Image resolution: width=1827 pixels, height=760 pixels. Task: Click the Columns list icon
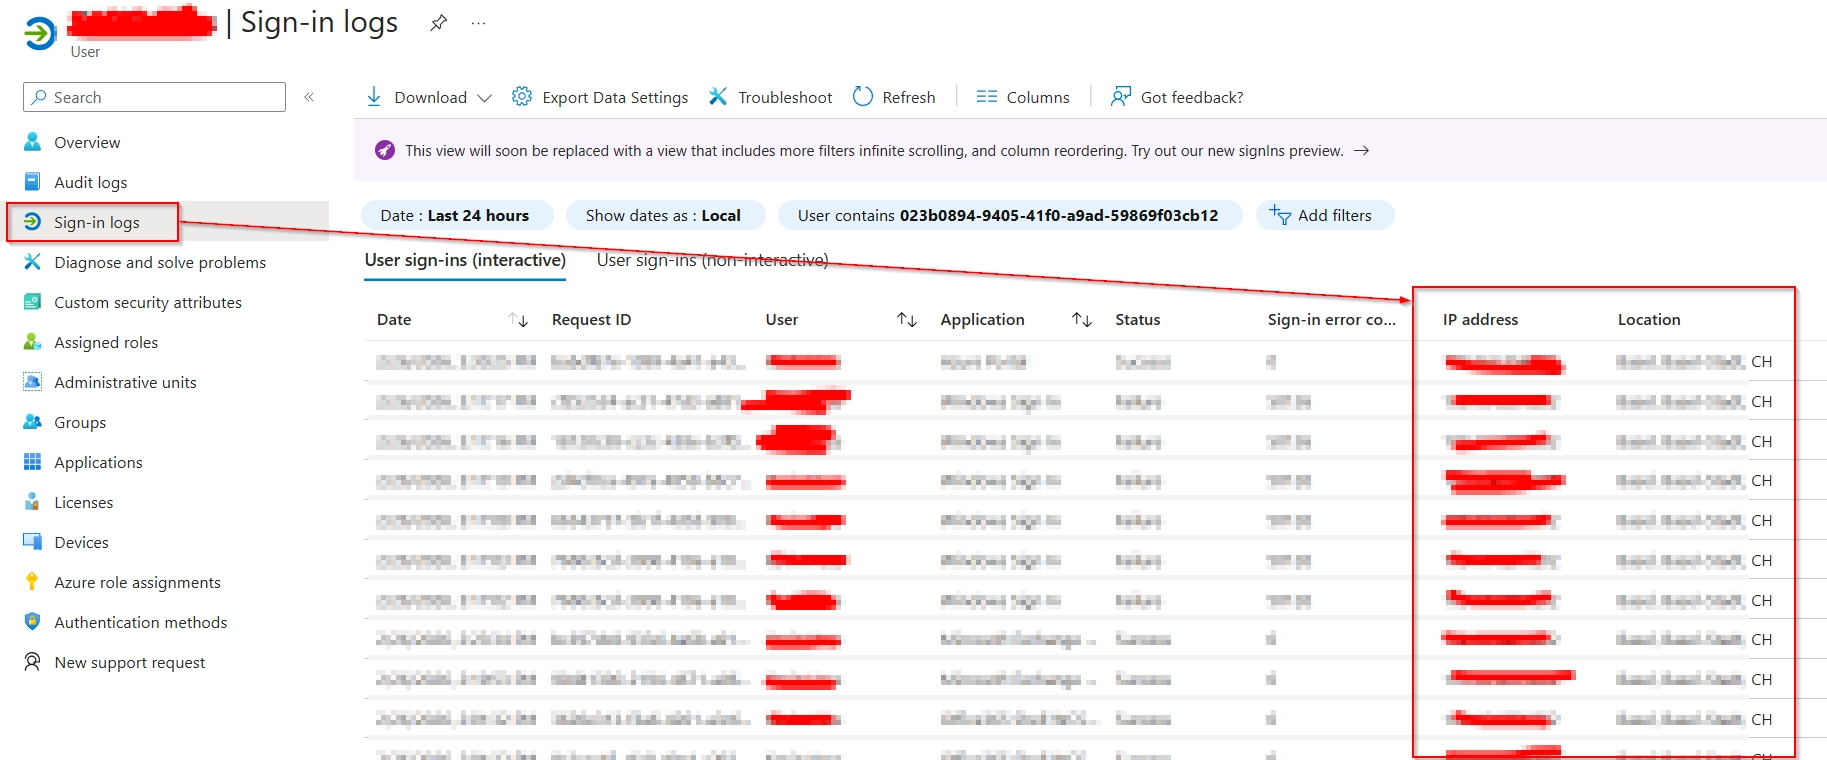[x=987, y=96]
